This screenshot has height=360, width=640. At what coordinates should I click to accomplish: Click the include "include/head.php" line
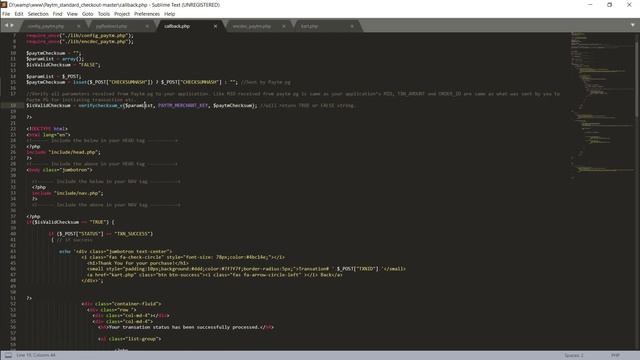(x=63, y=152)
